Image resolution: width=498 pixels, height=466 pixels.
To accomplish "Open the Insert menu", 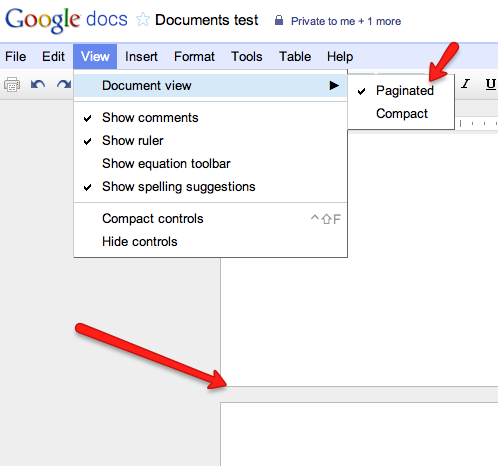I will pos(141,57).
